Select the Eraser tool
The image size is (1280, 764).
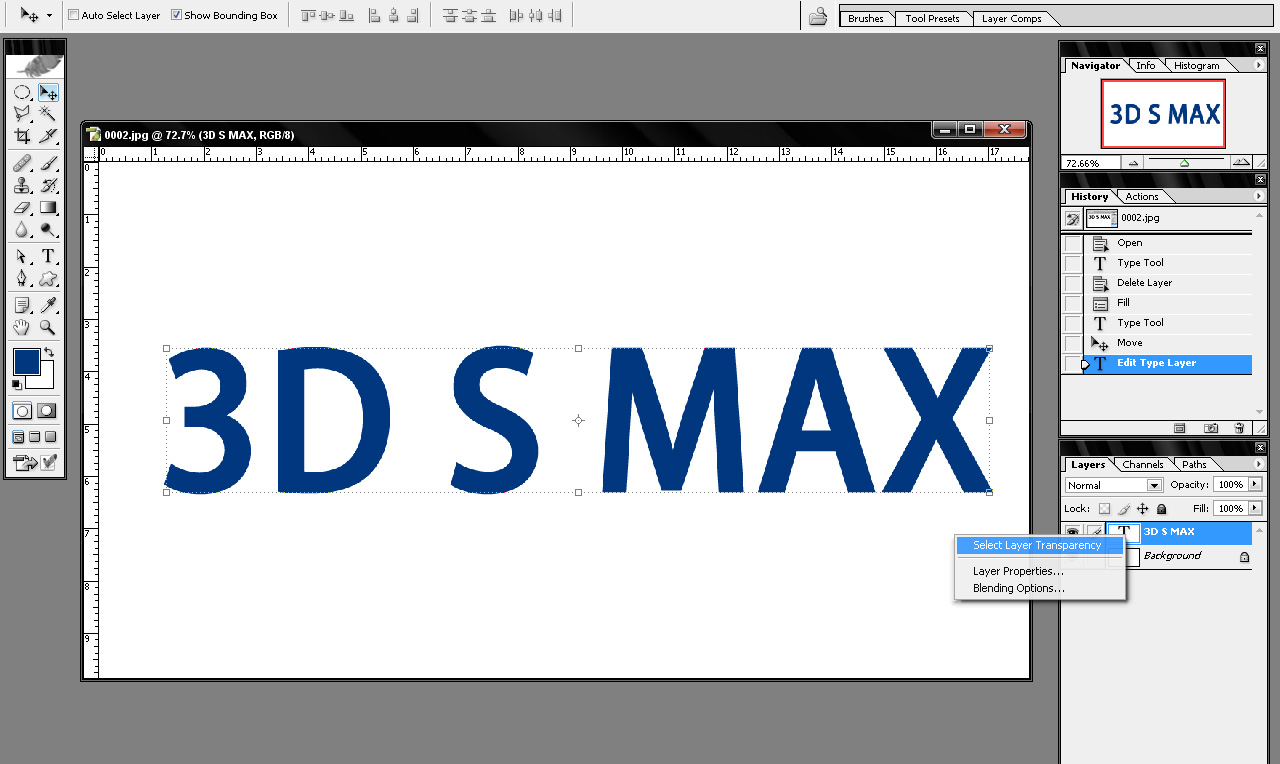tap(22, 207)
